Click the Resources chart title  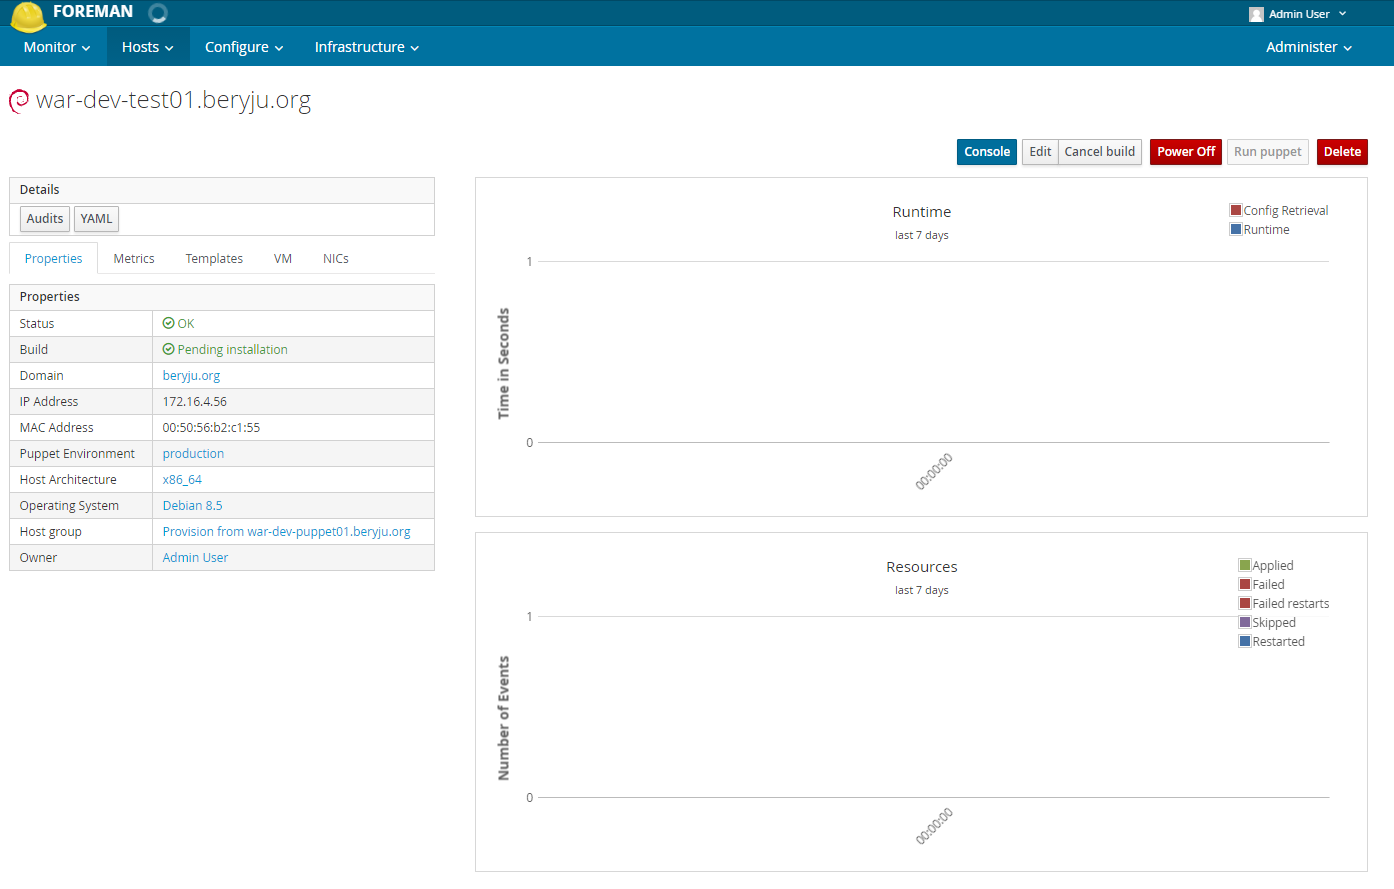(x=921, y=567)
